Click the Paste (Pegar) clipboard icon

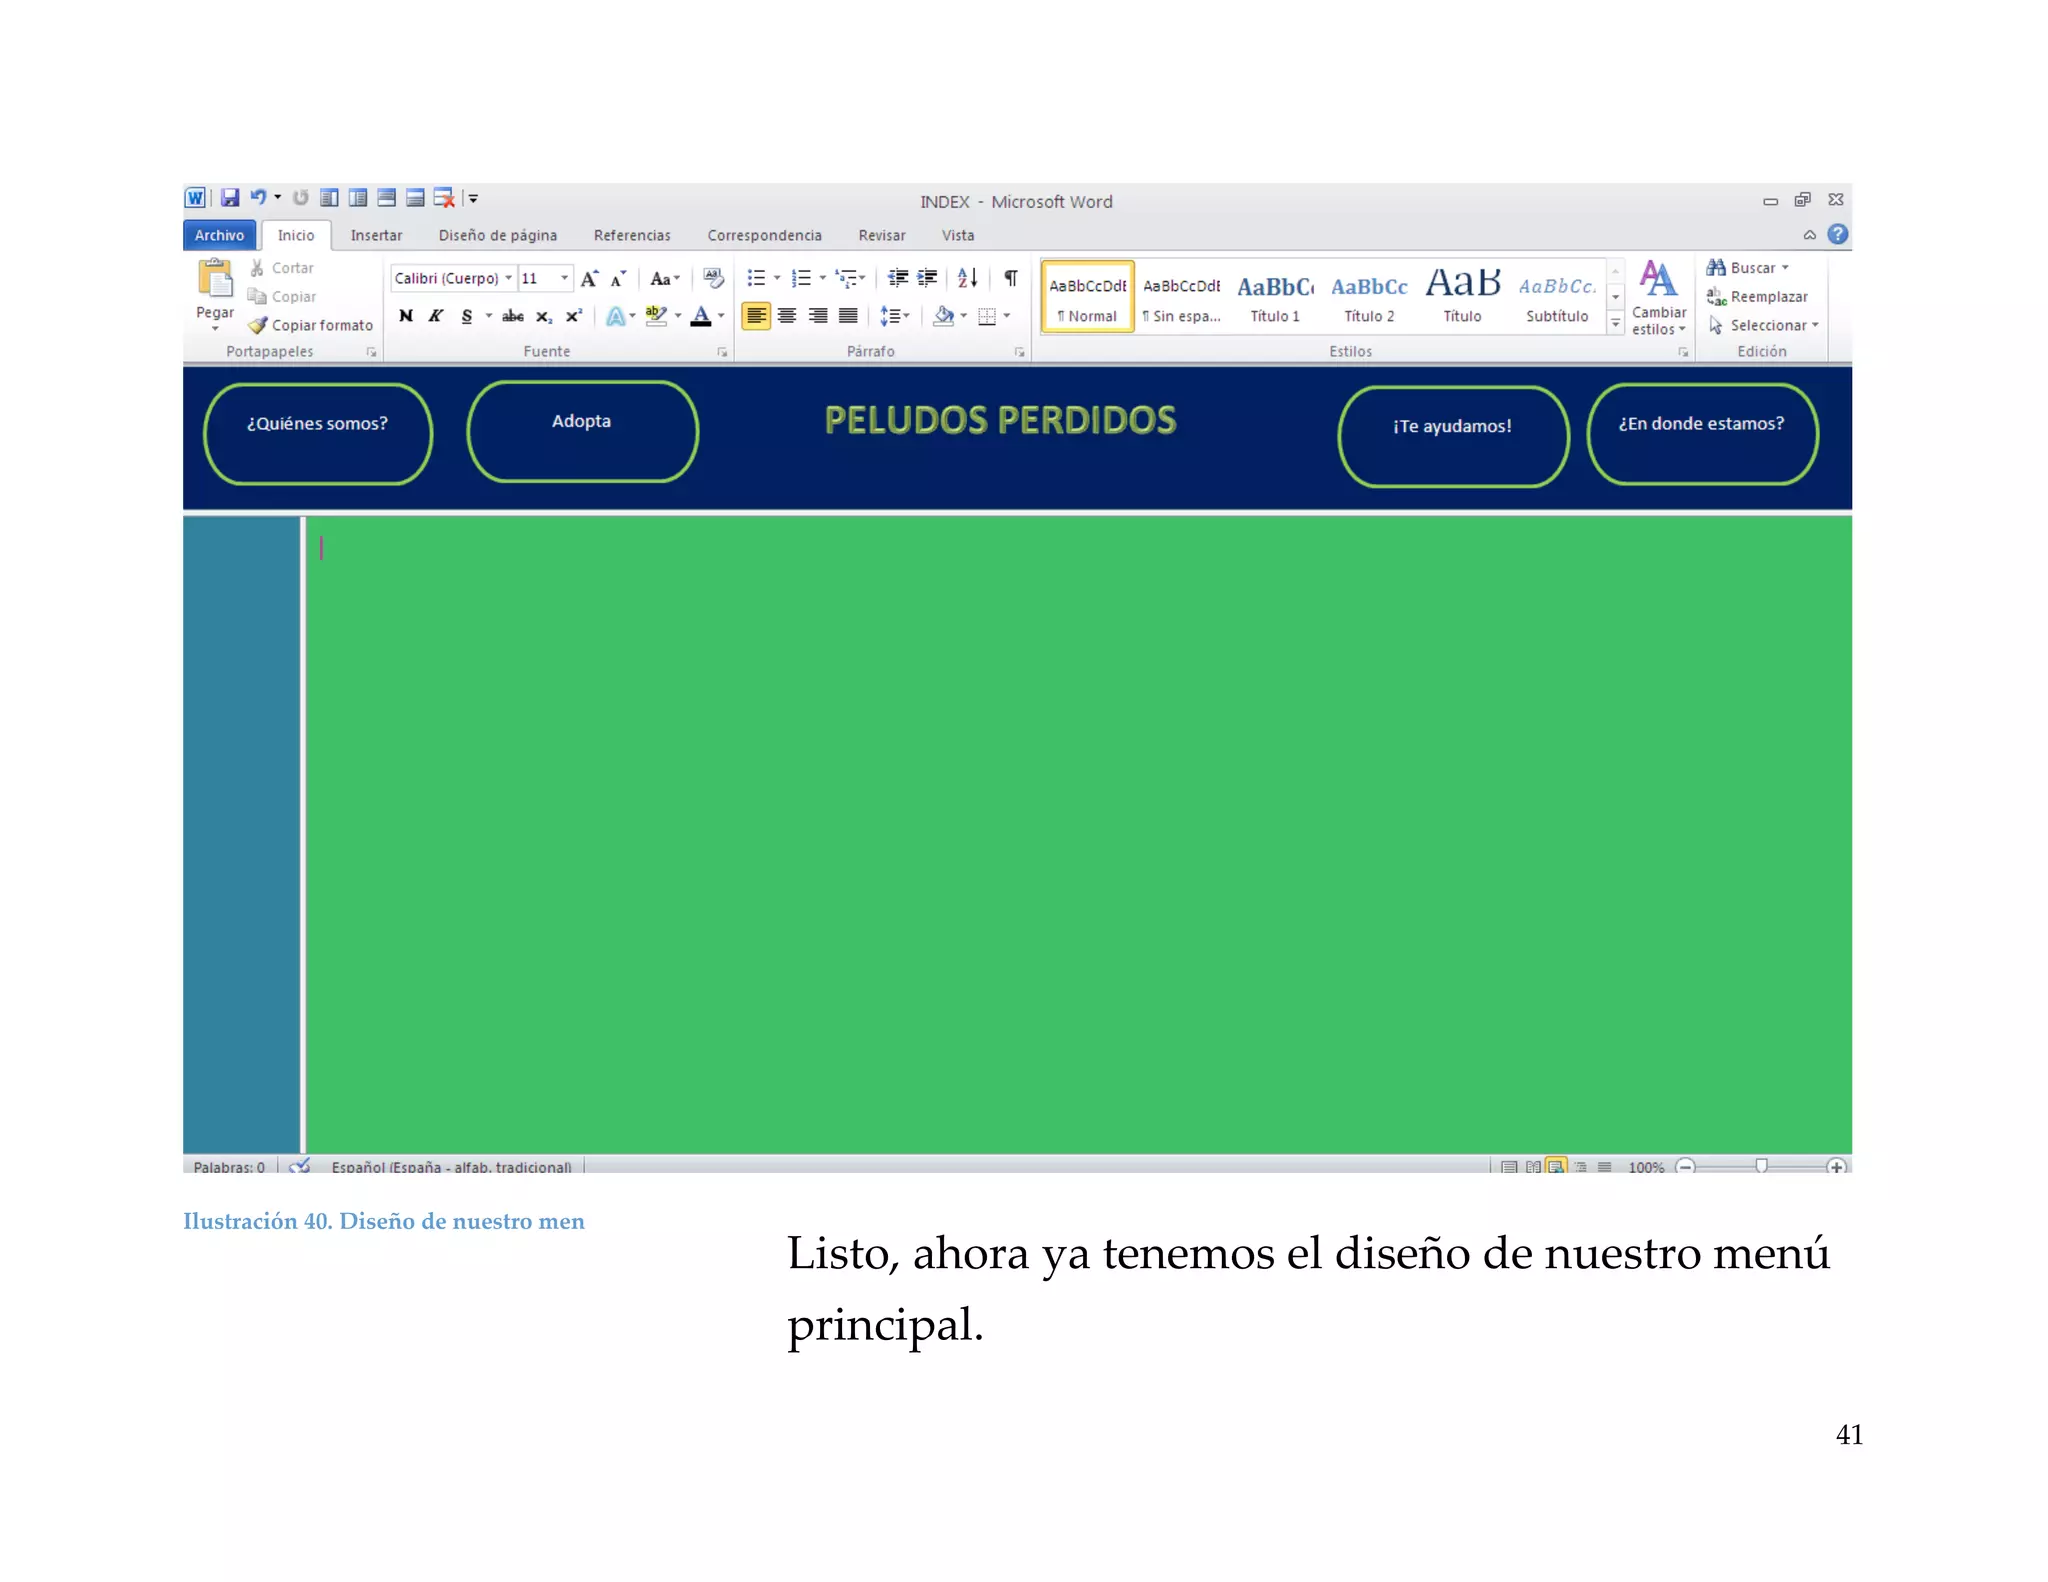pos(215,279)
